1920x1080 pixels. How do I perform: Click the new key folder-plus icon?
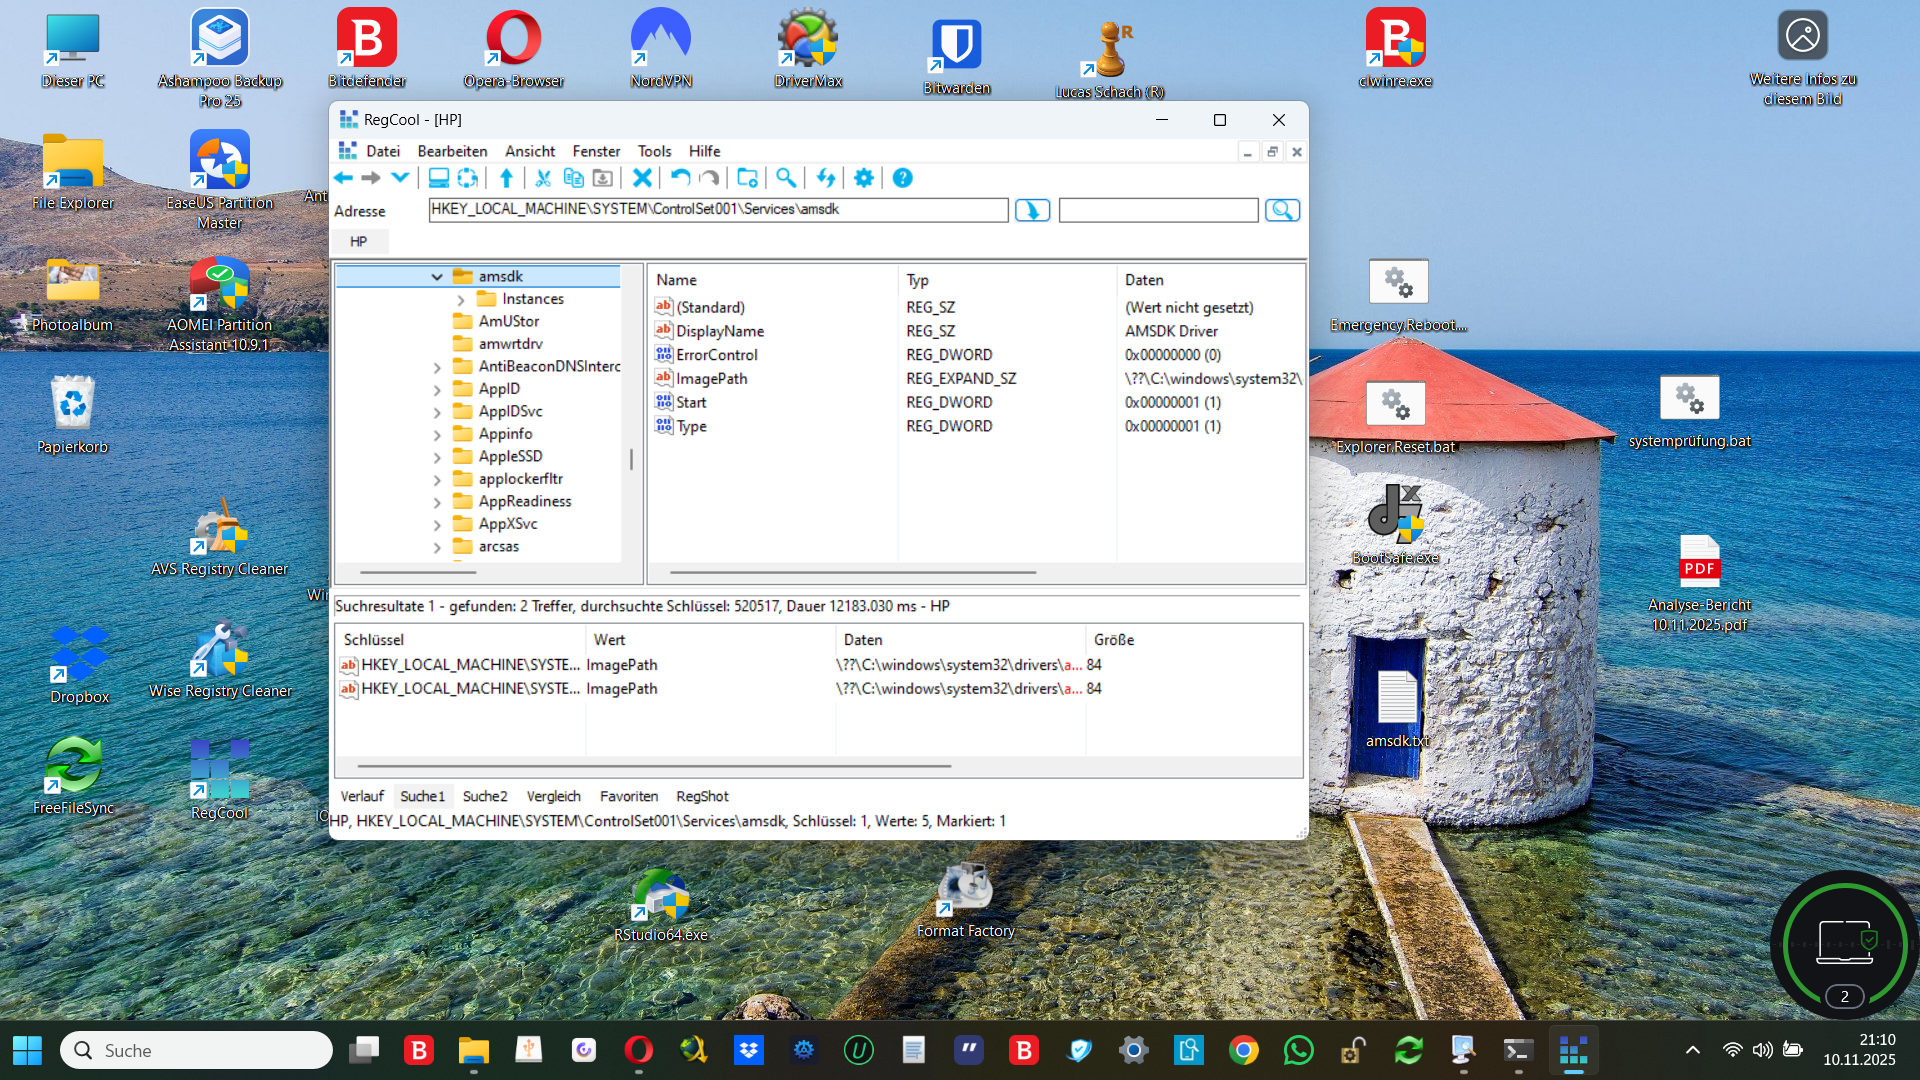pos(747,178)
